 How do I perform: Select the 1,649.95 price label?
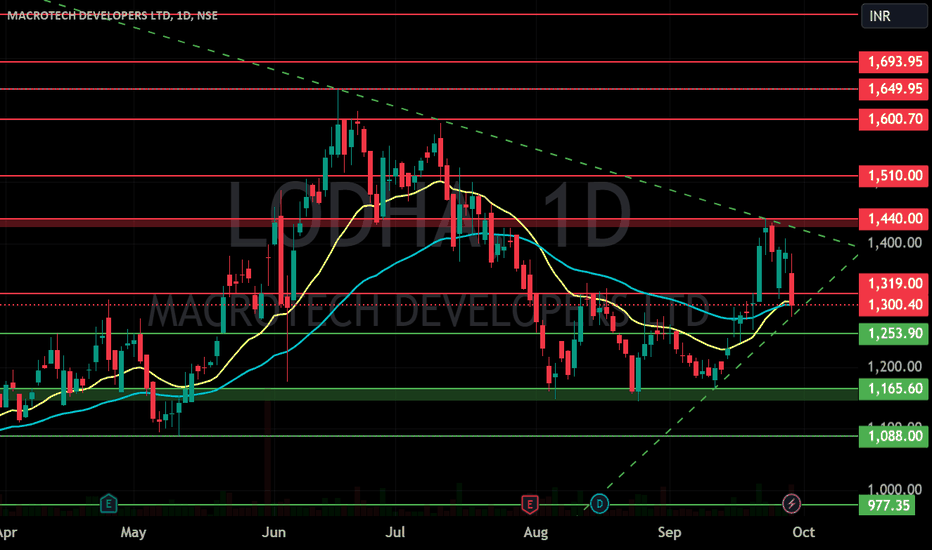click(893, 89)
